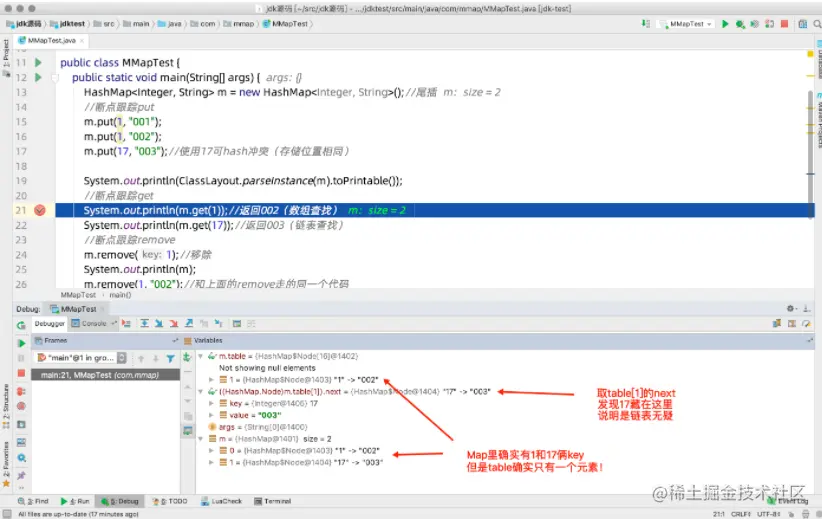Viewport: 822px width, 519px height.
Task: Click the mmap breadcrumb folder
Action: 239,24
